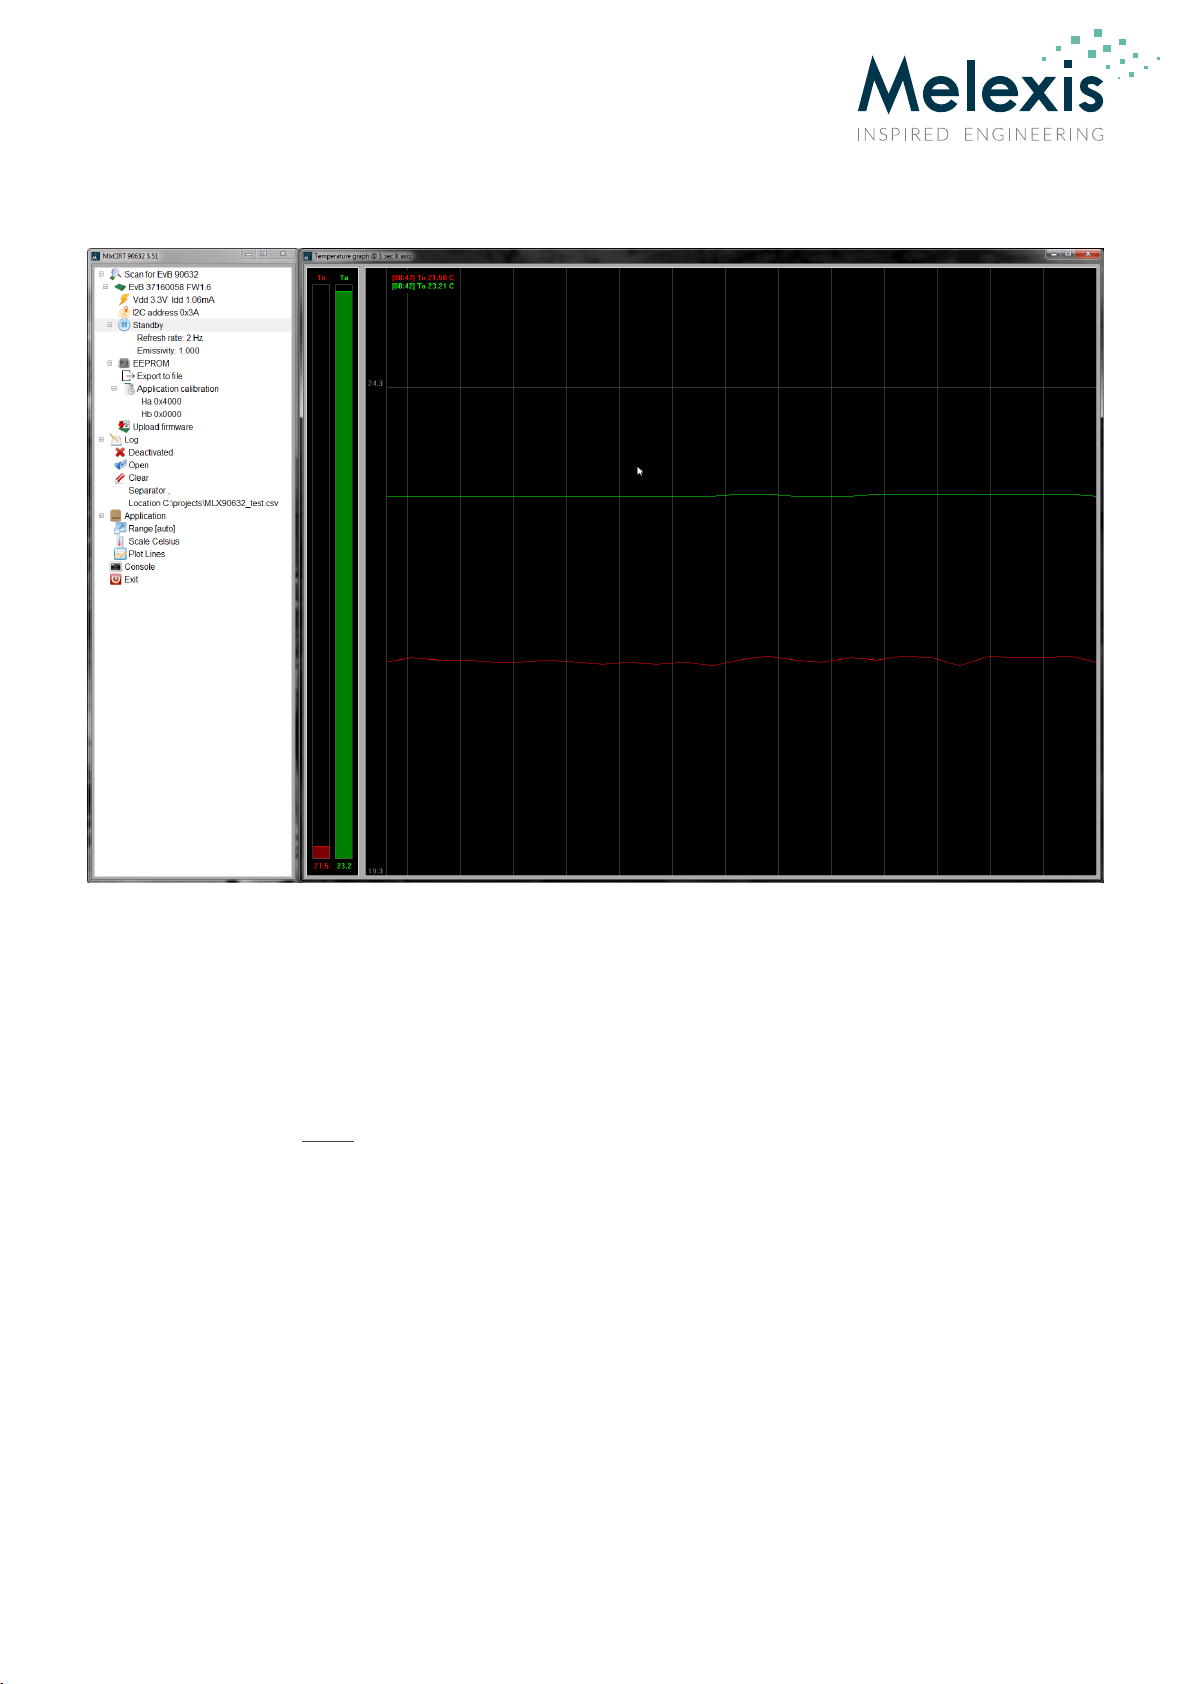The width and height of the screenshot is (1192, 1684).
Task: Click the green Ta readout in graph legend
Action: pyautogui.click(x=422, y=286)
